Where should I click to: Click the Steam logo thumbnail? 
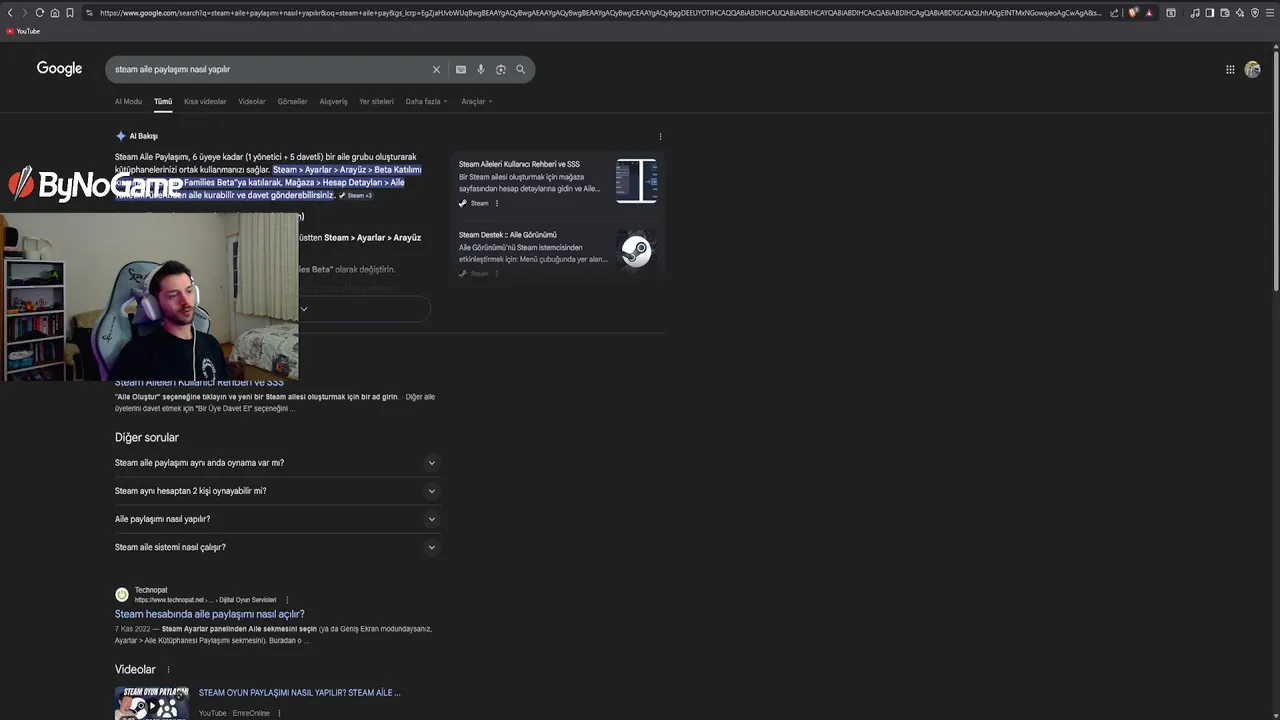click(x=636, y=251)
